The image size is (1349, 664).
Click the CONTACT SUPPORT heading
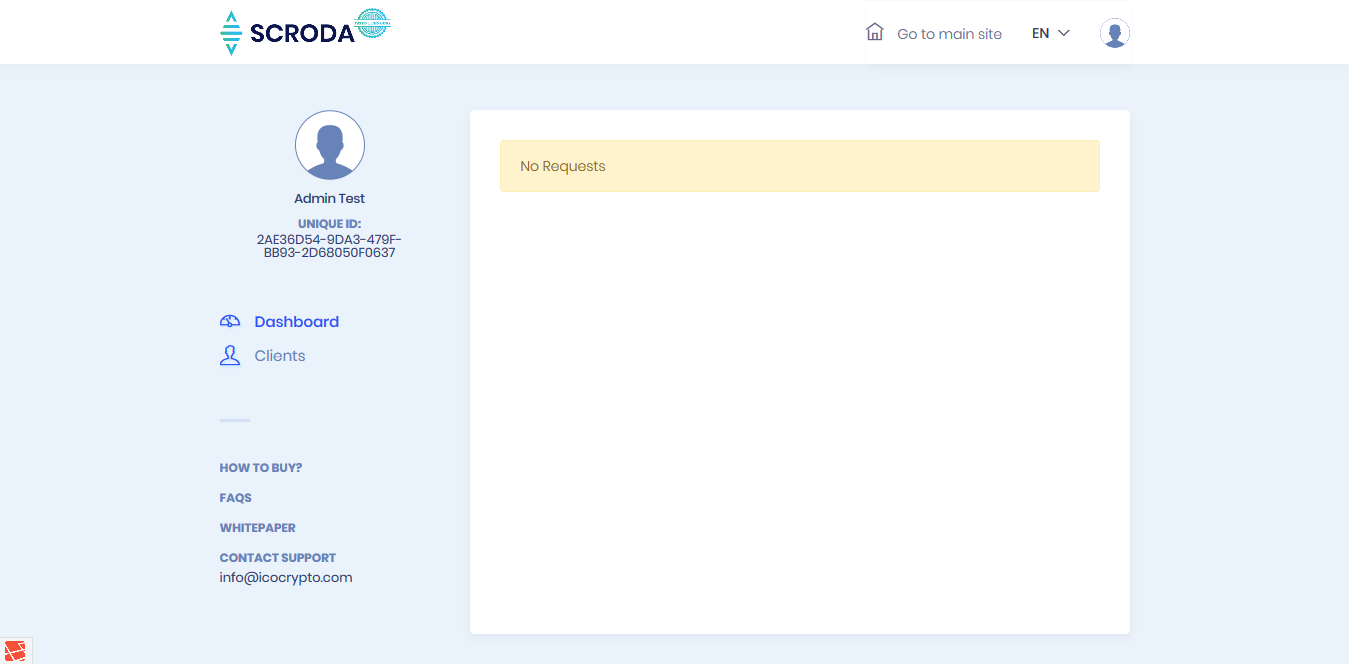pos(277,558)
